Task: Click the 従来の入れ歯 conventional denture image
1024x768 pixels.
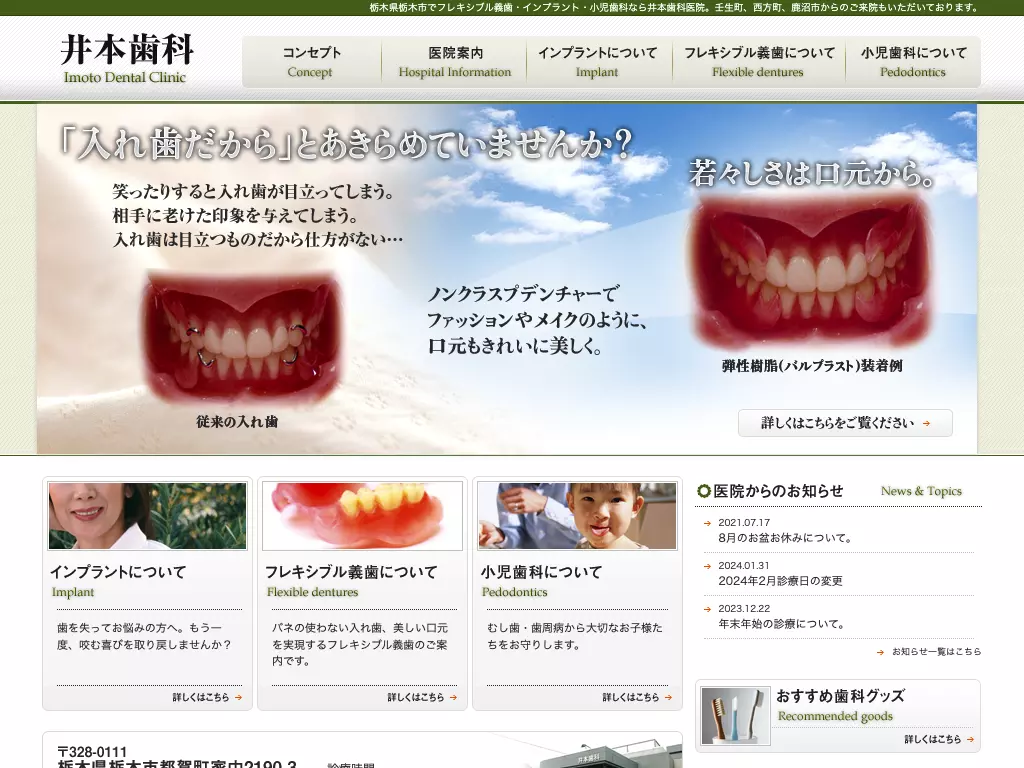Action: (241, 336)
